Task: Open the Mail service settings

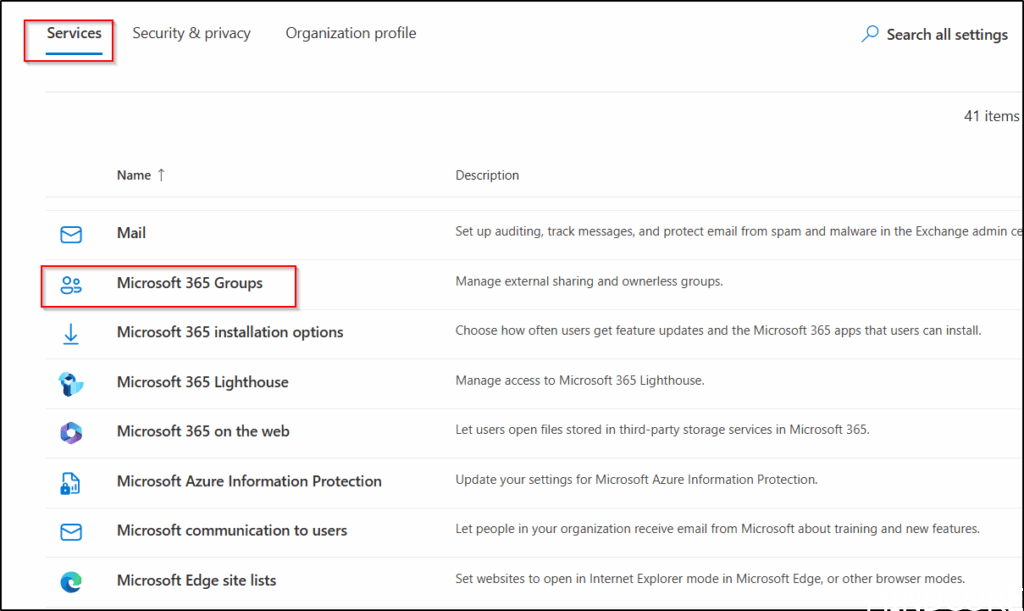Action: [131, 233]
